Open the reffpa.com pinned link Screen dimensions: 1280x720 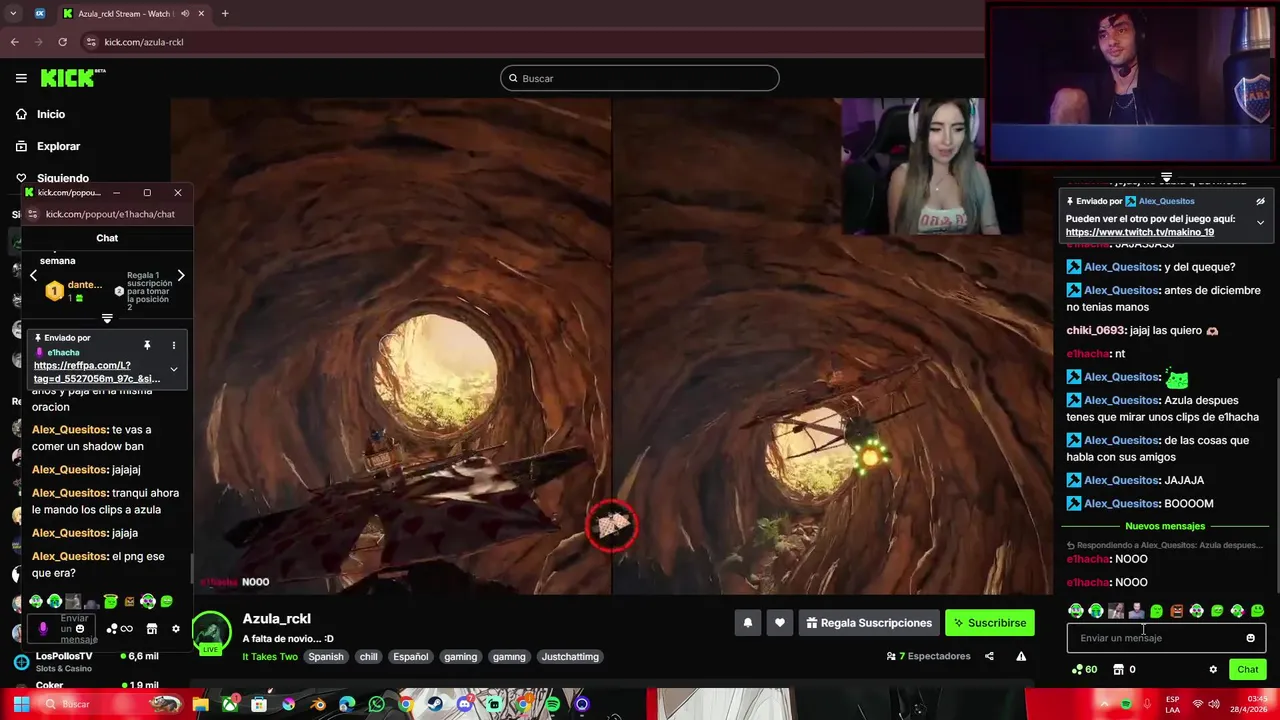pos(96,372)
